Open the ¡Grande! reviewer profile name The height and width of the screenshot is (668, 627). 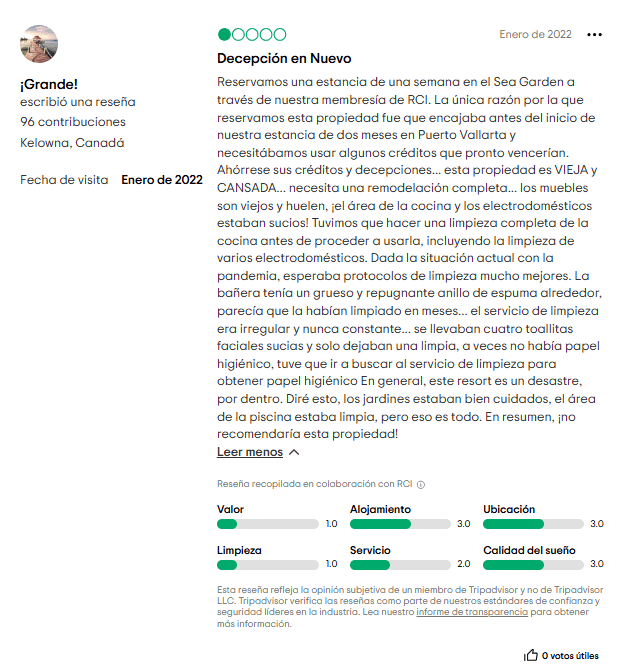coord(49,83)
